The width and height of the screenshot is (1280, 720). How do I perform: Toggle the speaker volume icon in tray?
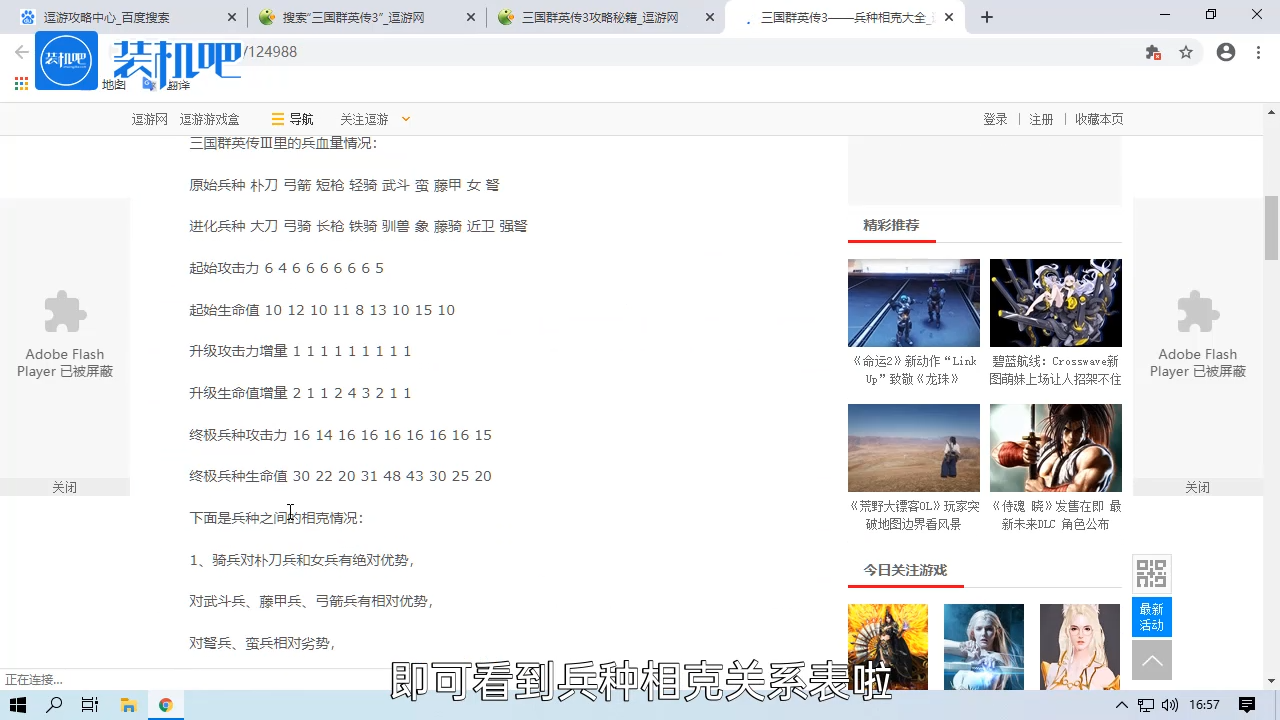[1171, 705]
